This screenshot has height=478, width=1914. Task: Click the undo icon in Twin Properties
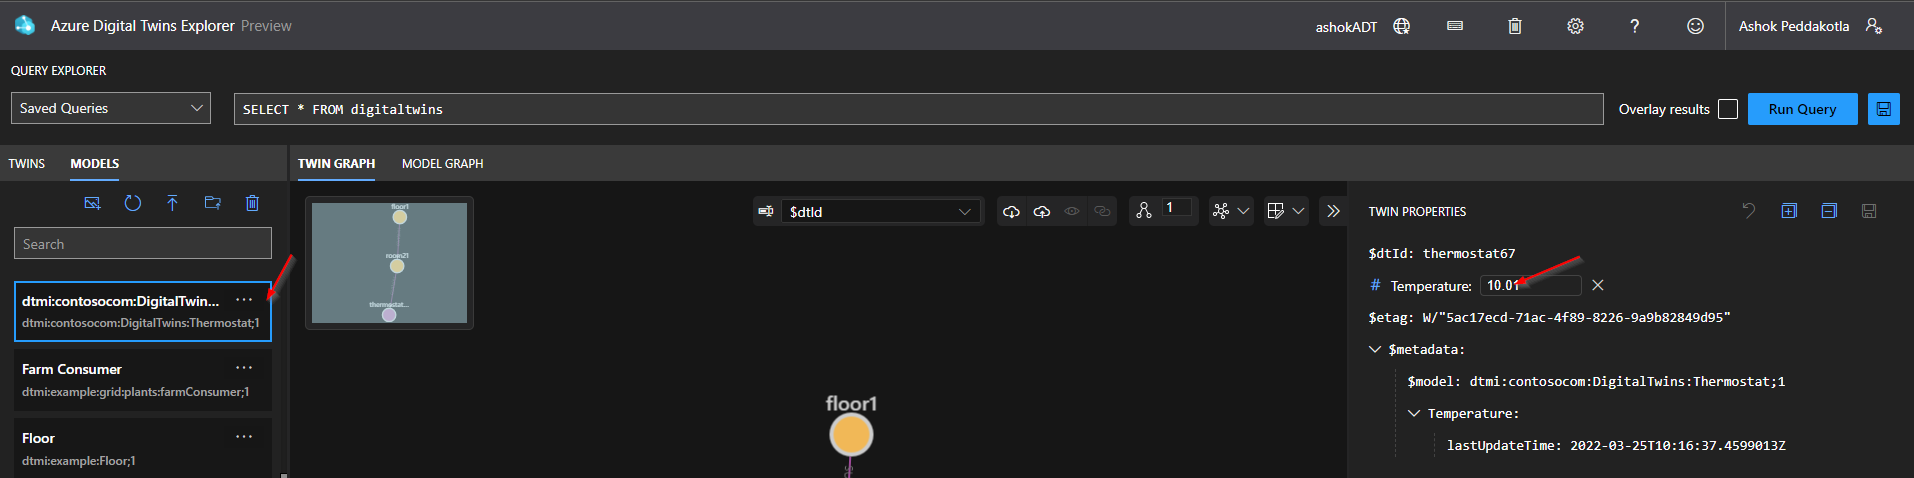1749,211
